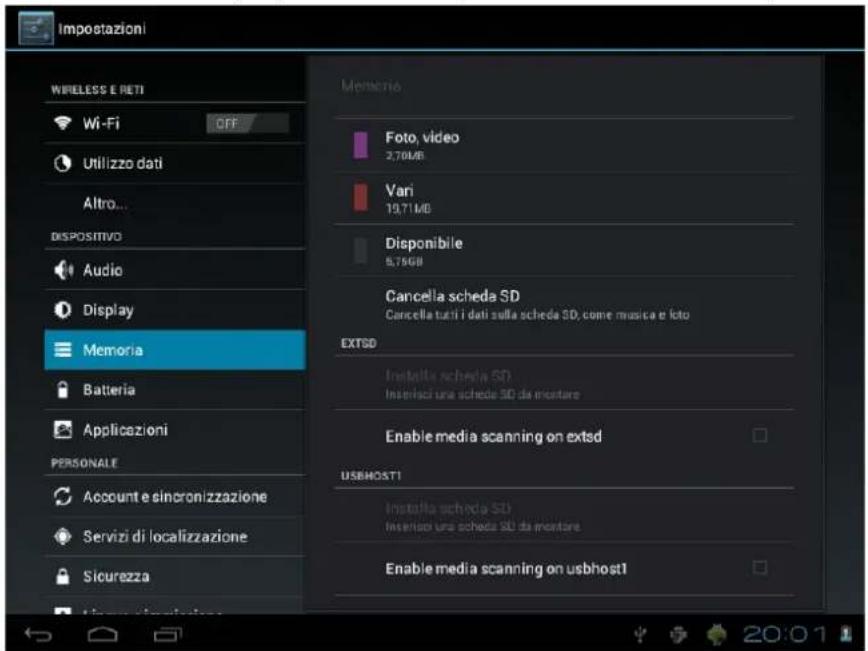Screen dimensions: 868x651
Task: Tap the Utilizzo dati pie icon
Action: pyautogui.click(x=63, y=163)
